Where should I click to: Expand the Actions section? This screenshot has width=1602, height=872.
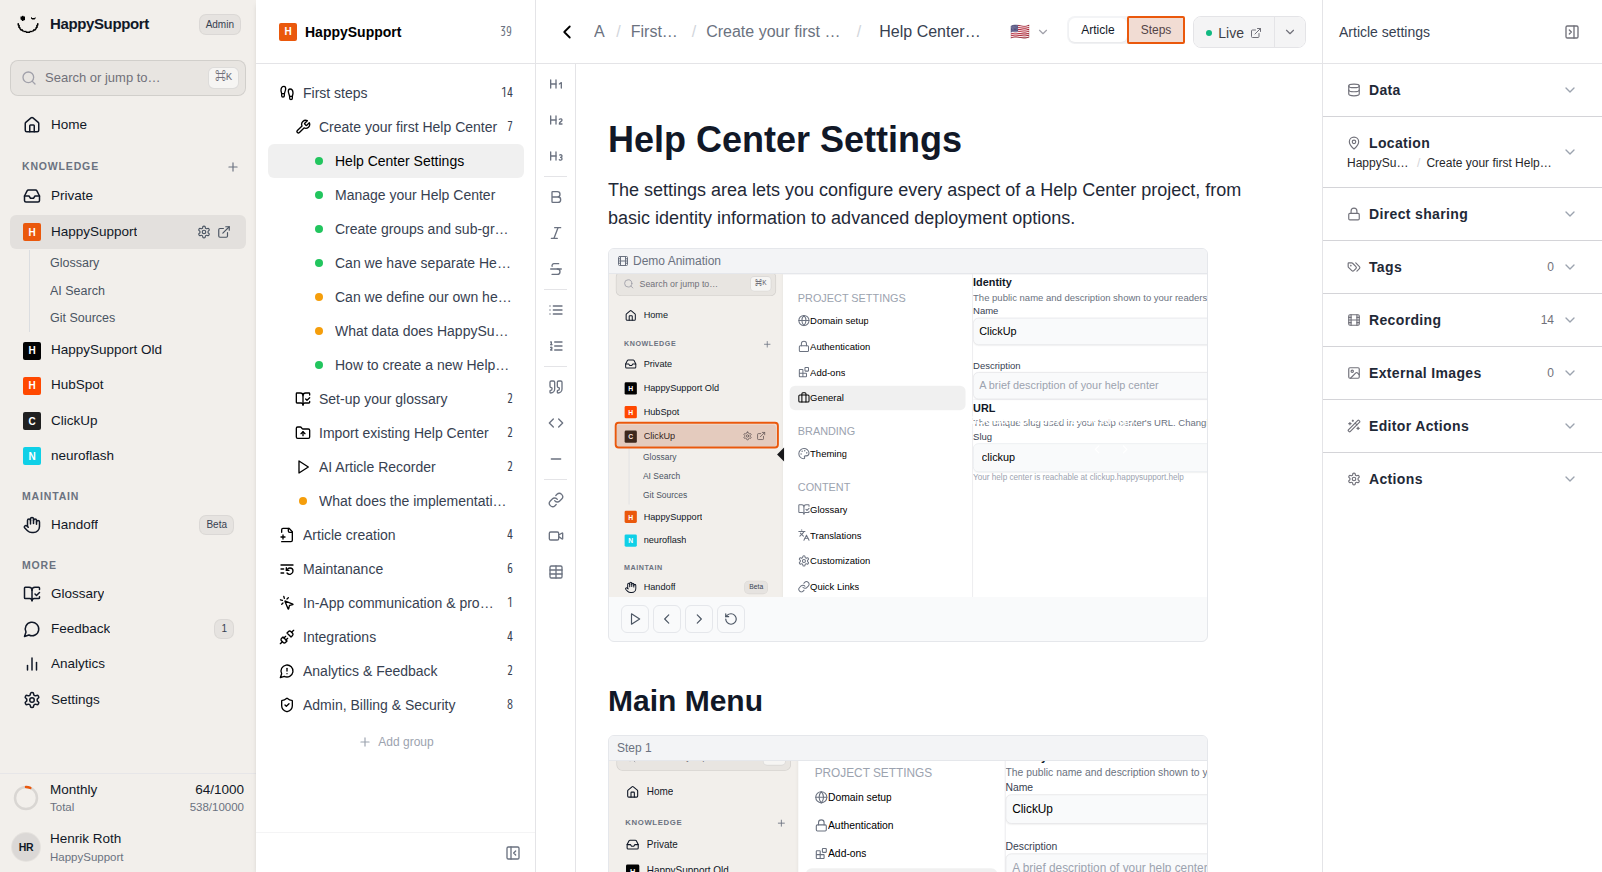pos(1462,479)
